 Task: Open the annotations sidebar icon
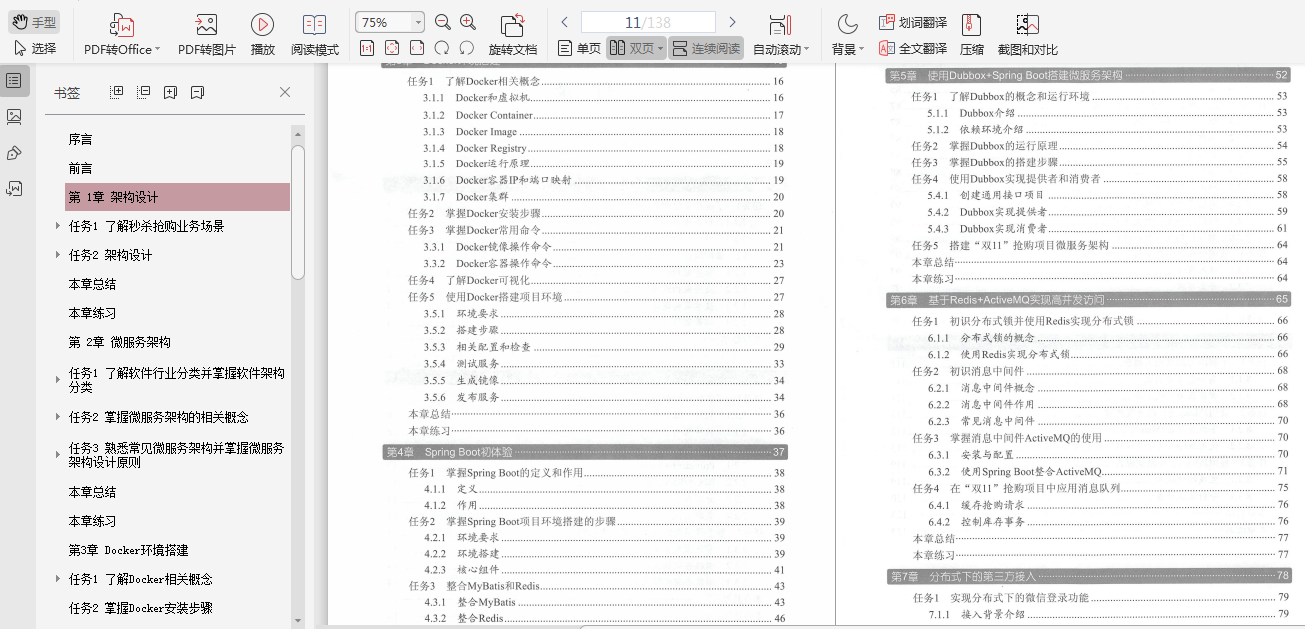tap(14, 153)
